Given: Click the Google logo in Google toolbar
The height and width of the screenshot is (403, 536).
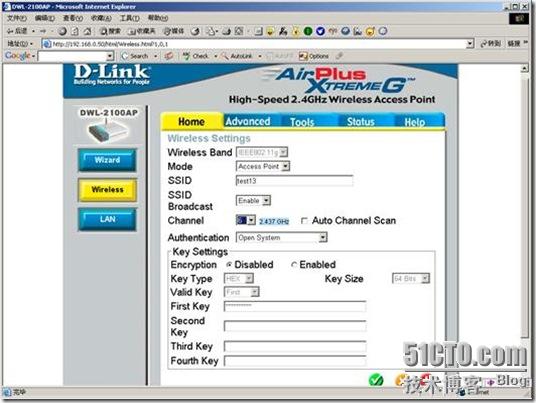Looking at the screenshot, I should [x=17, y=56].
